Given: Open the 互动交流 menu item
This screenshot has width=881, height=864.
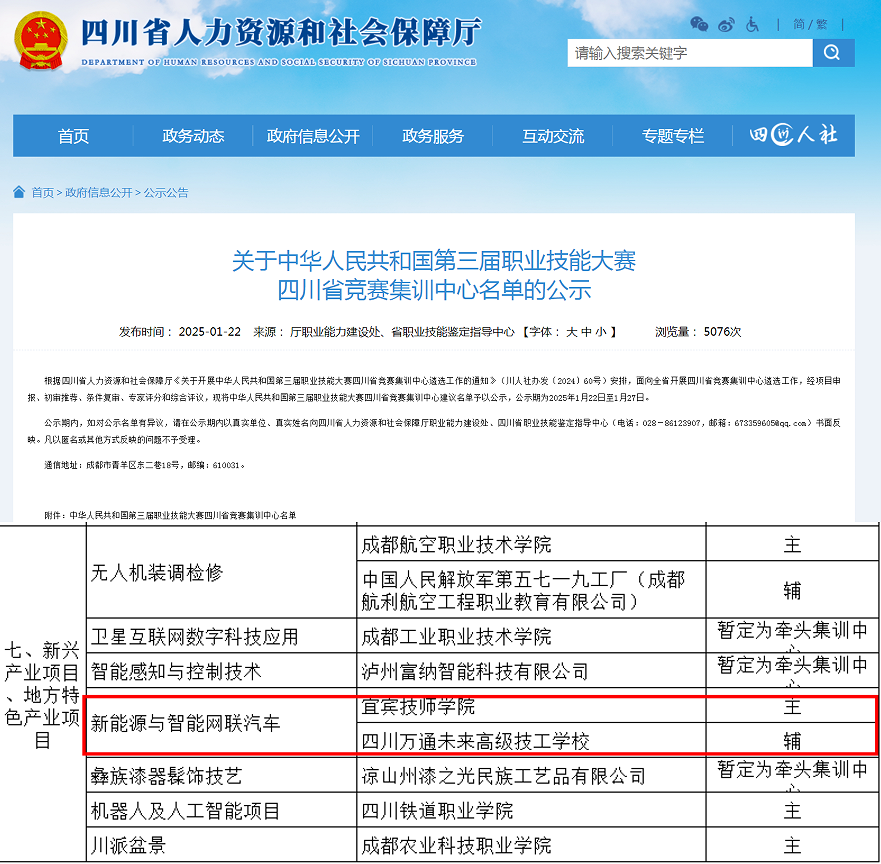Looking at the screenshot, I should [553, 136].
